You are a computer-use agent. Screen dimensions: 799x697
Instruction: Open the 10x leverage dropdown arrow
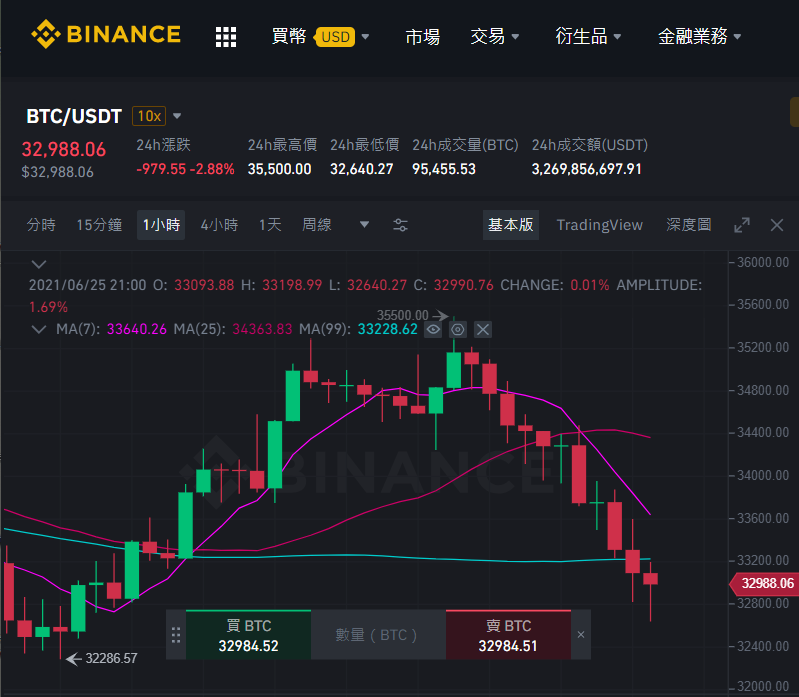[177, 116]
